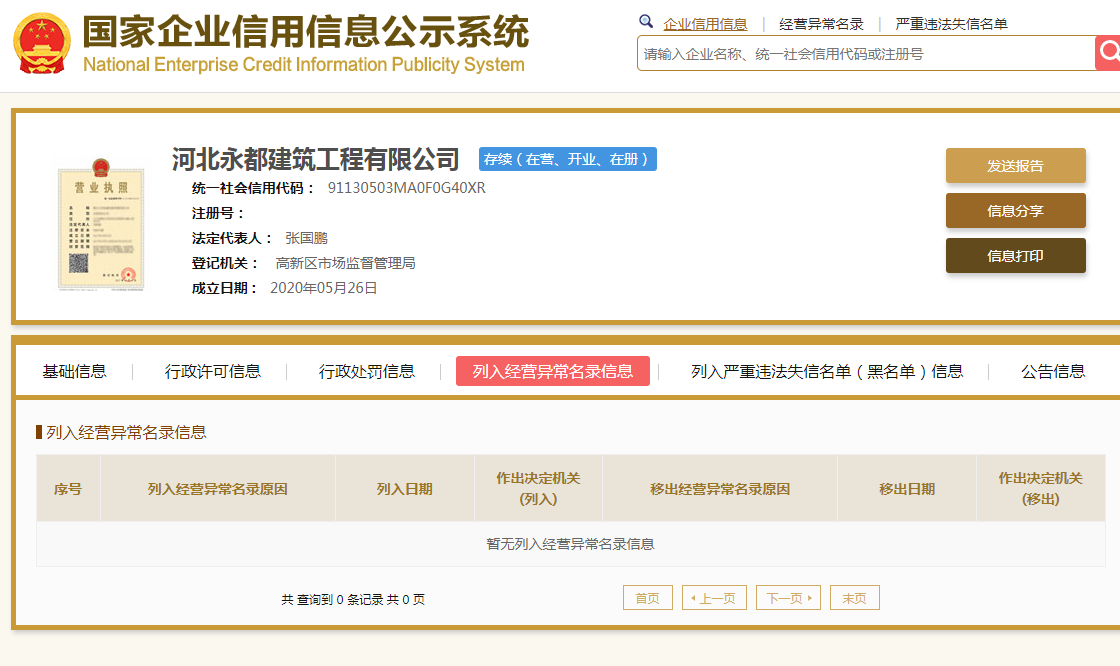
Task: Click the national emblem logo
Action: tap(42, 44)
